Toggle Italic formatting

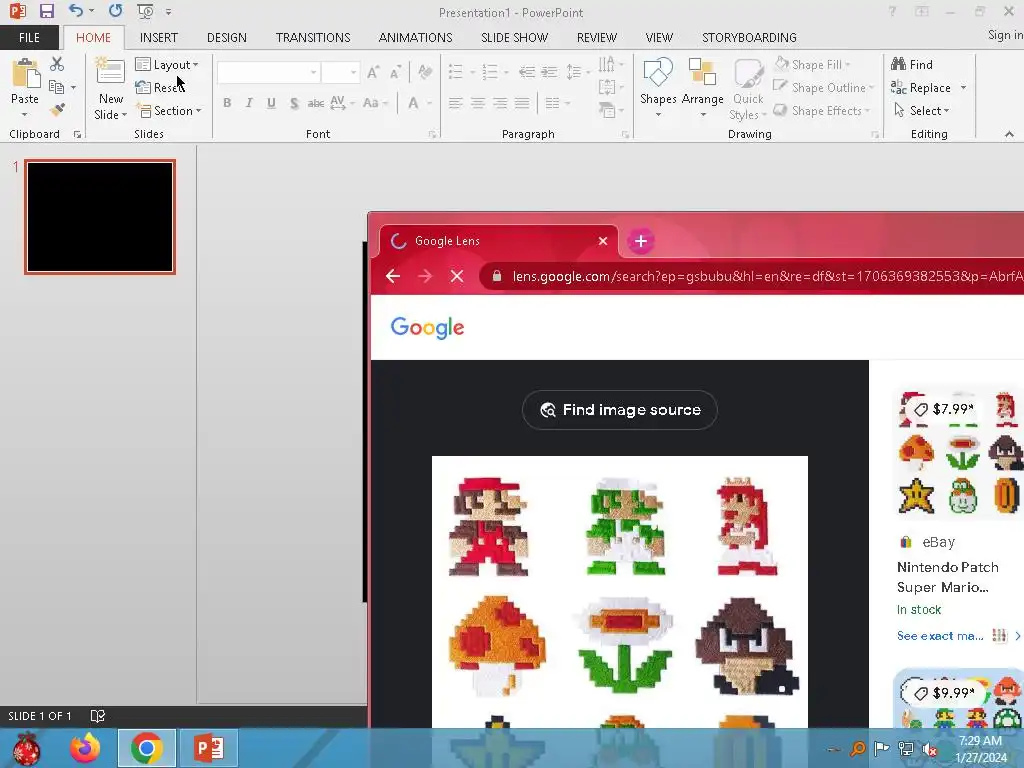249,103
